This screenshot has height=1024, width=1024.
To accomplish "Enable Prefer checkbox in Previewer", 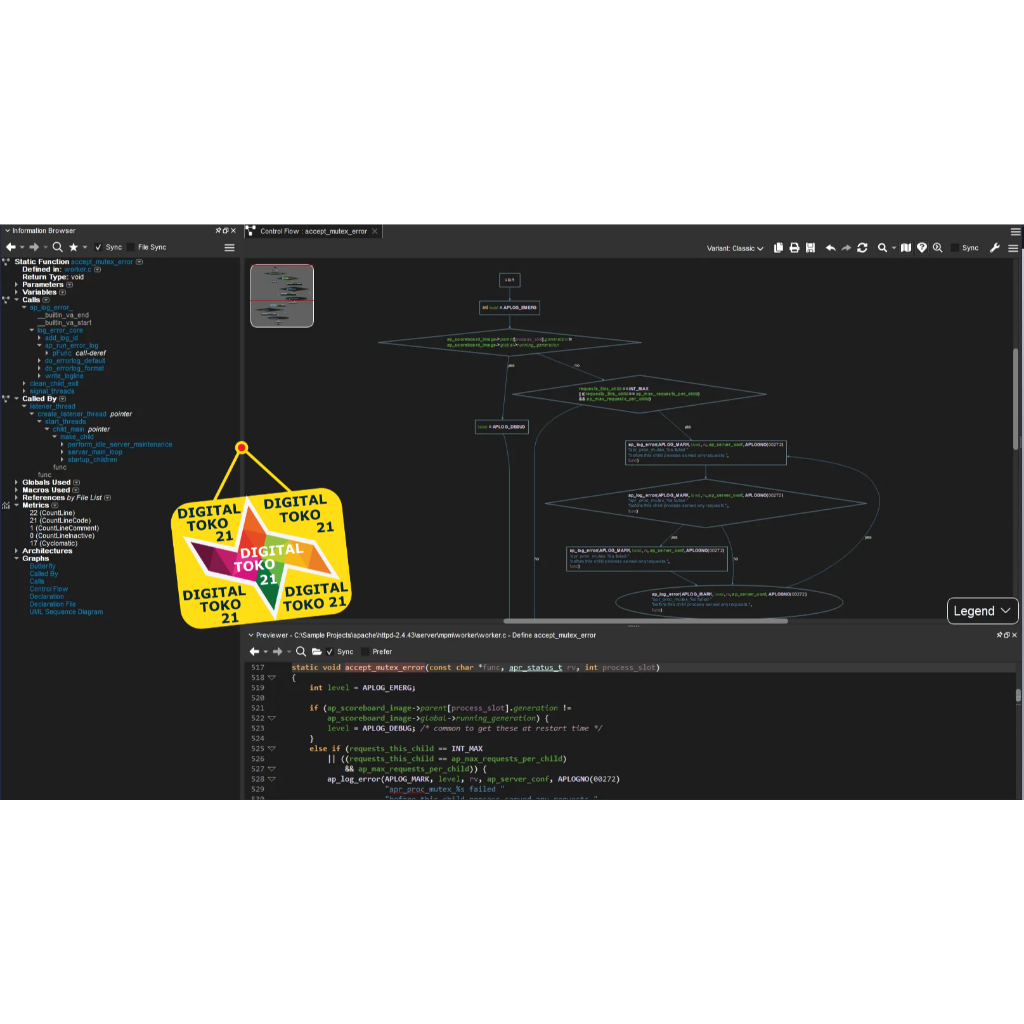I will point(365,652).
